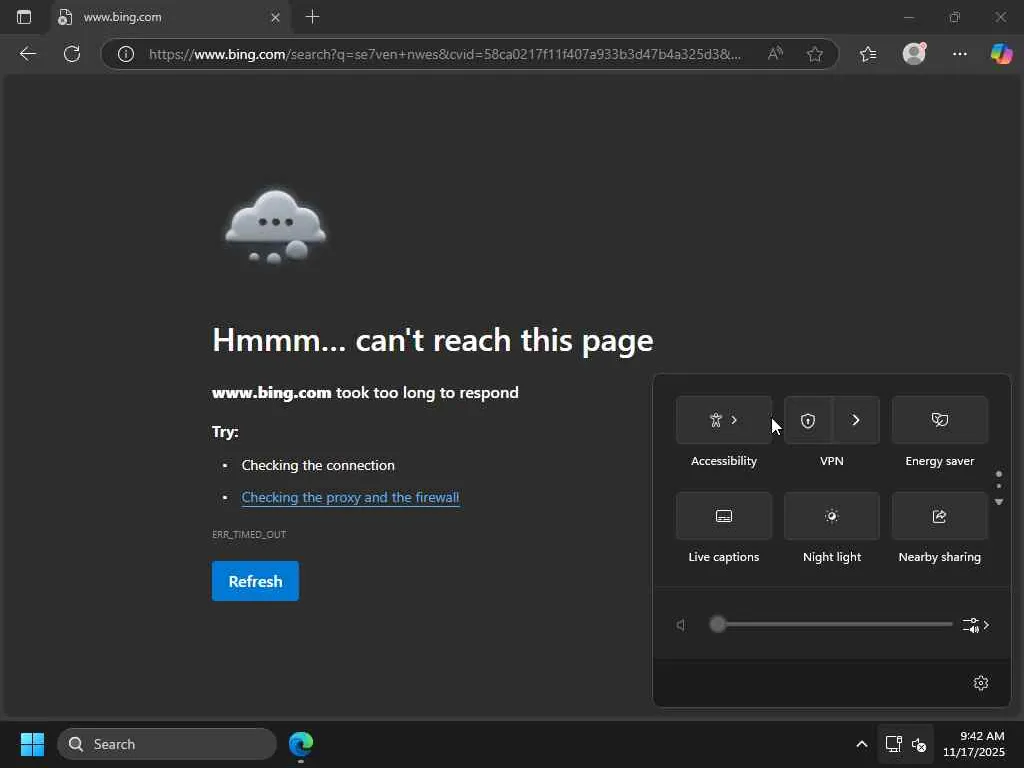The width and height of the screenshot is (1024, 768).
Task: Click the volume slider track
Action: (831, 624)
